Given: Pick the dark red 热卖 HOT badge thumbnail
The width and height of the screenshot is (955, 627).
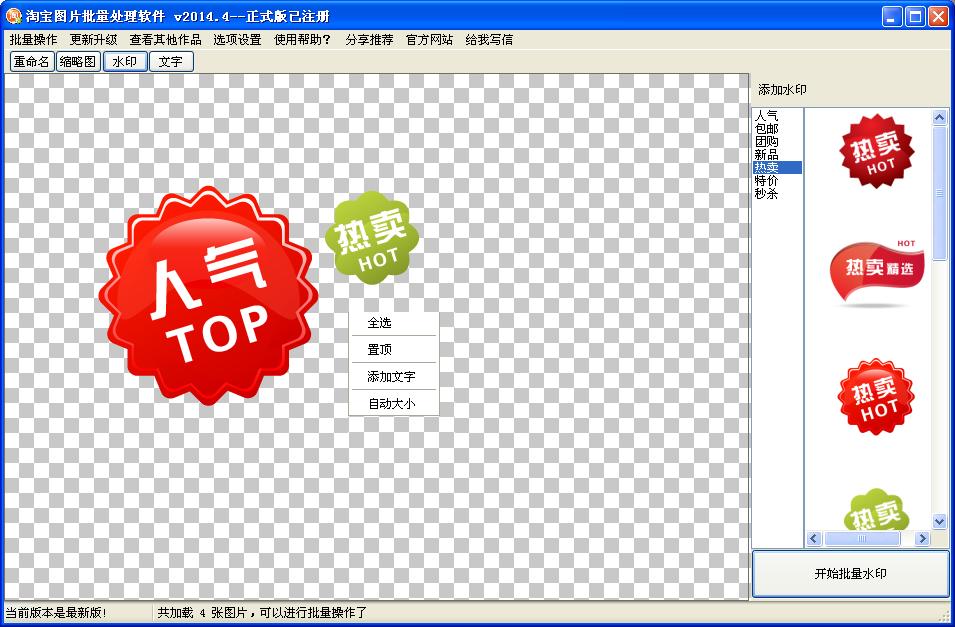Looking at the screenshot, I should (877, 151).
